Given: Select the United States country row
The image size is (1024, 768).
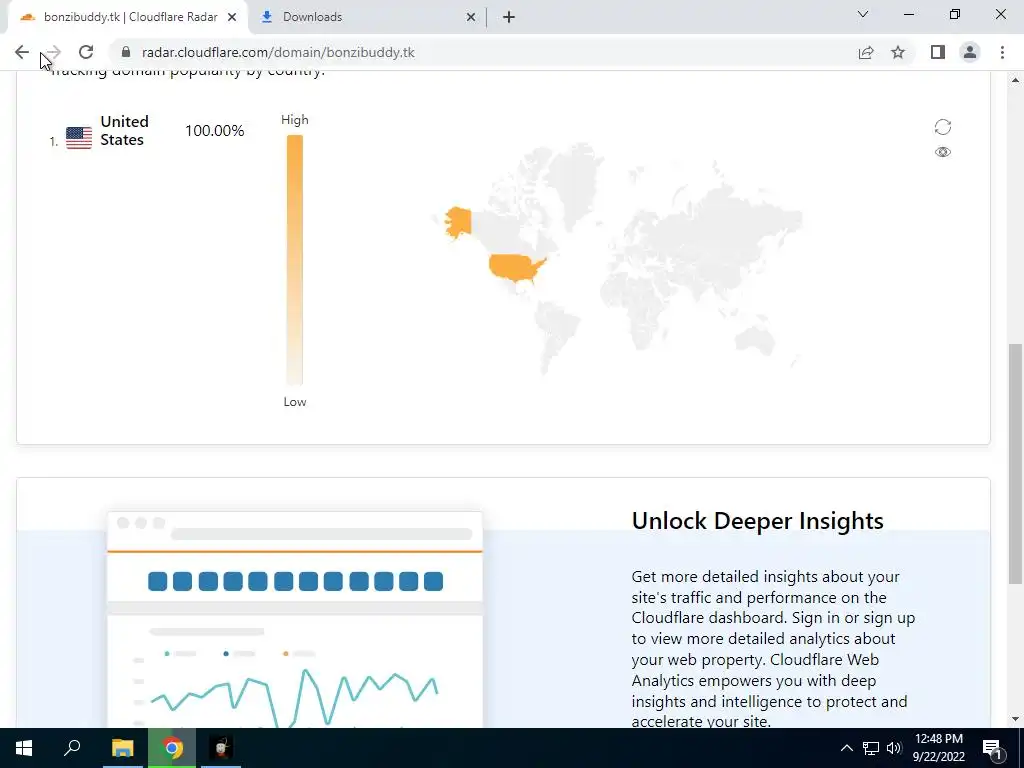Looking at the screenshot, I should pos(147,131).
